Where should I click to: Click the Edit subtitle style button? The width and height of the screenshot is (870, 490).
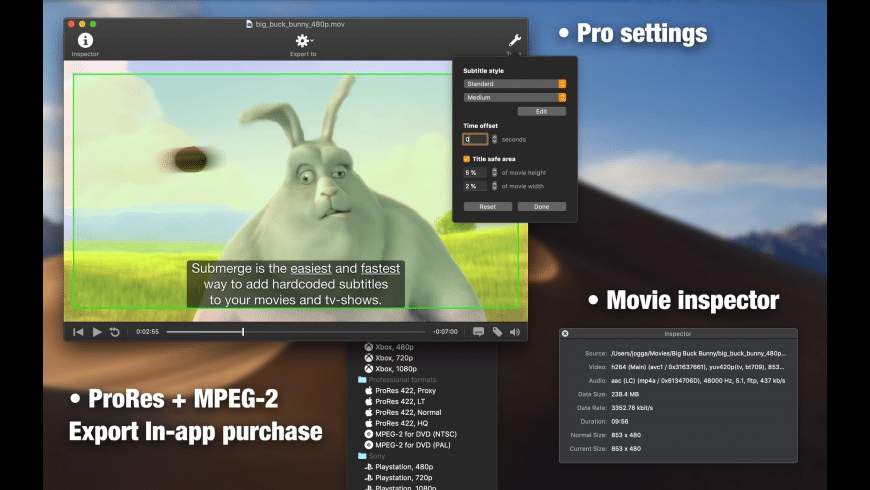pos(542,112)
